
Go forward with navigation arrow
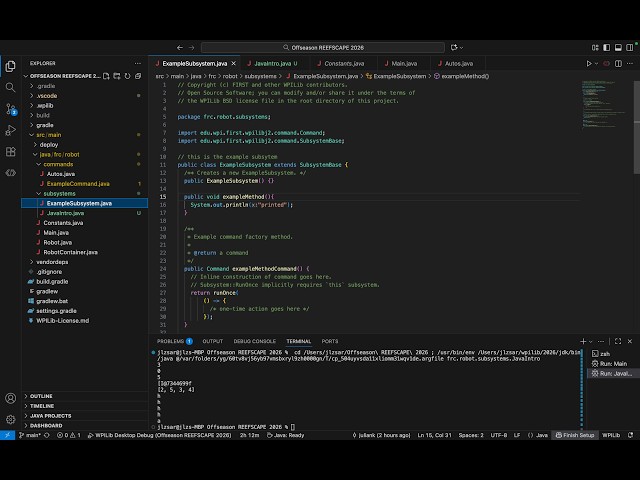[191, 48]
